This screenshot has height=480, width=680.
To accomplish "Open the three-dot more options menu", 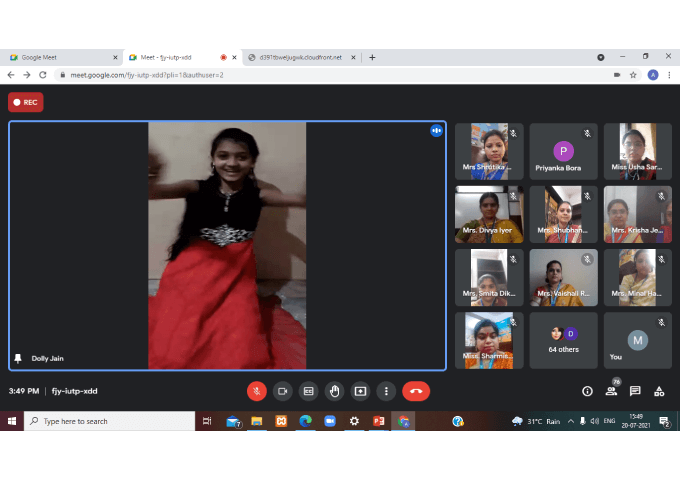I will 386,391.
